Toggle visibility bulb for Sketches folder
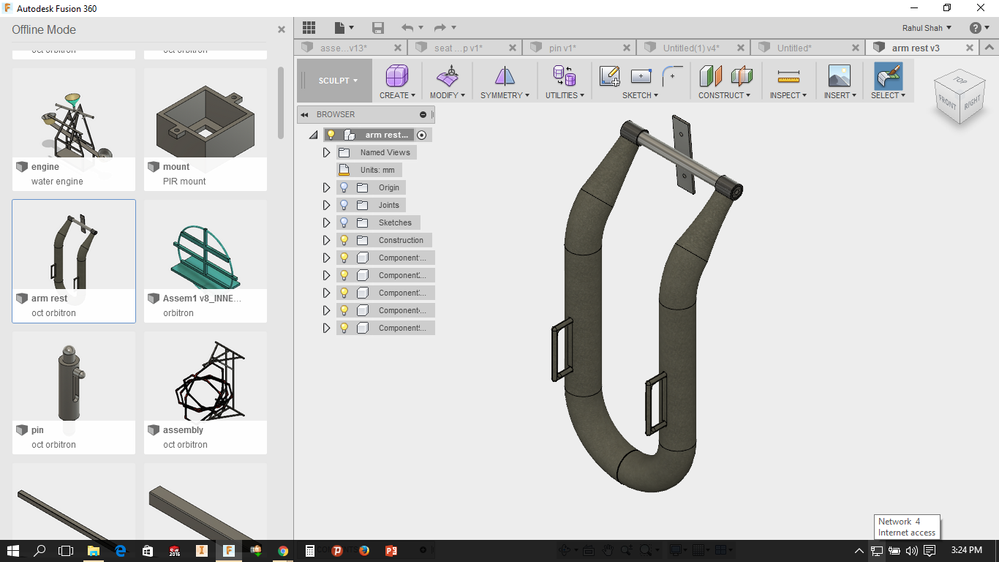Image resolution: width=999 pixels, height=562 pixels. (343, 223)
